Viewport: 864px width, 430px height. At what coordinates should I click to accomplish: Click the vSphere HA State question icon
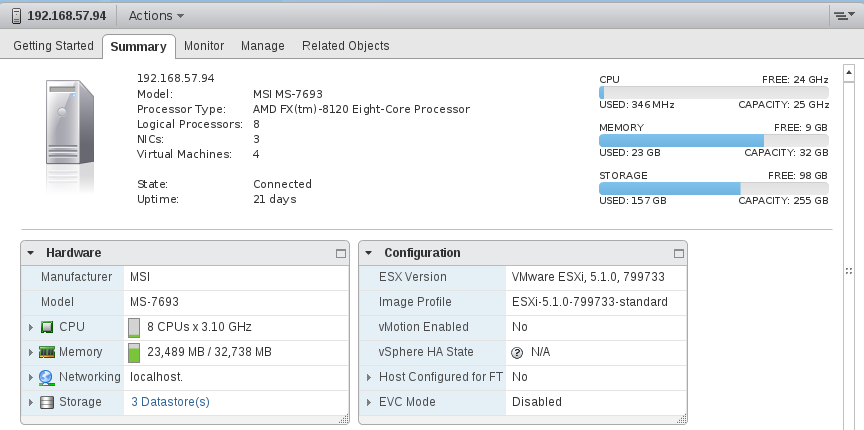(x=517, y=352)
